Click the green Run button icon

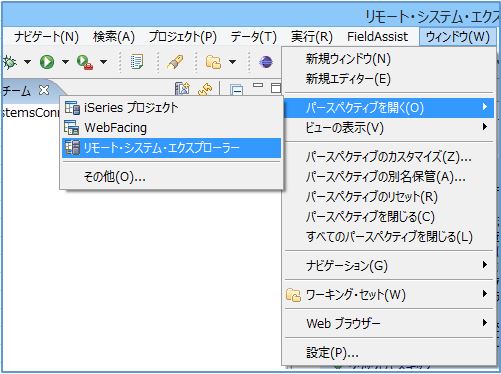[47, 62]
